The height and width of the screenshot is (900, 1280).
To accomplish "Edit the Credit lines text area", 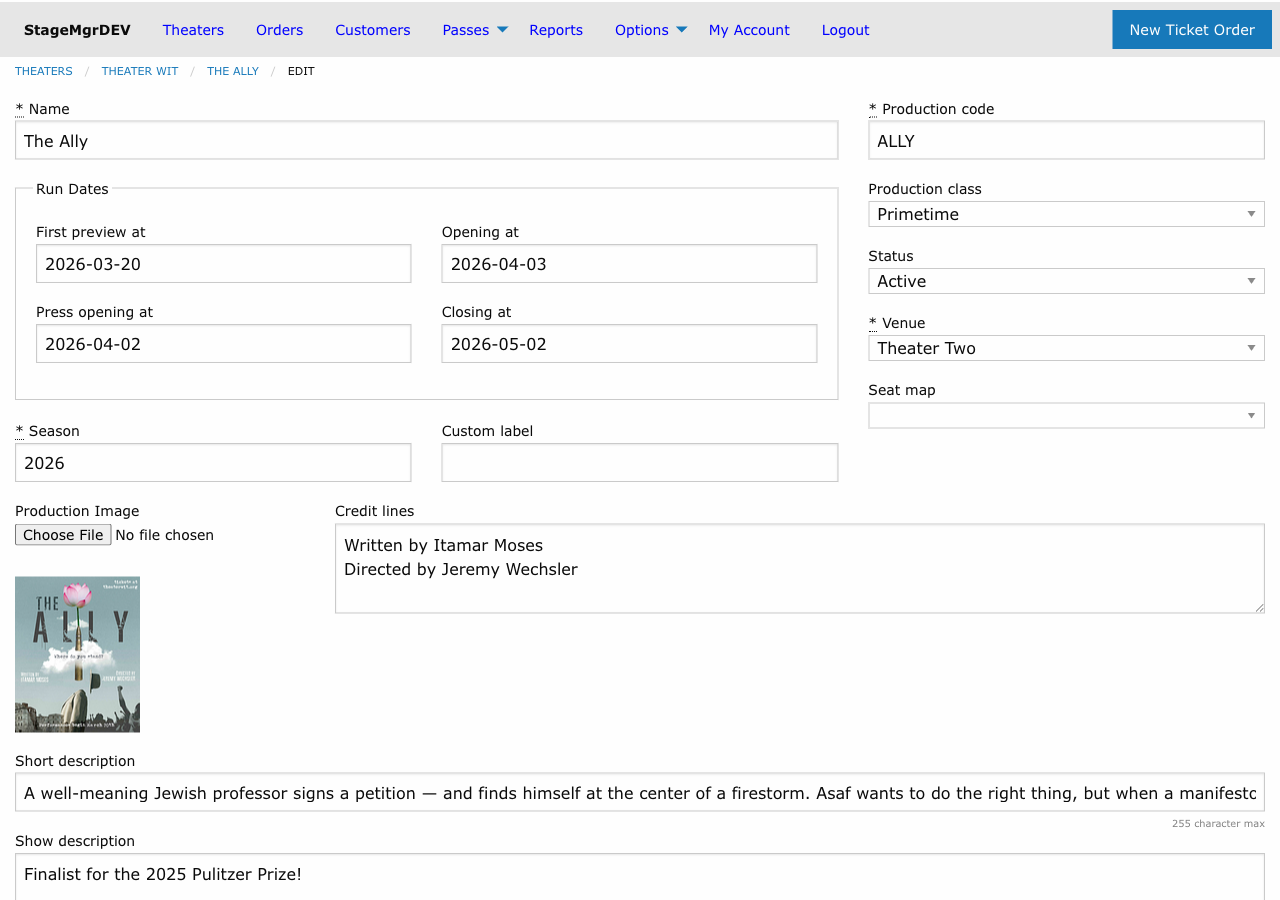I will [x=800, y=568].
